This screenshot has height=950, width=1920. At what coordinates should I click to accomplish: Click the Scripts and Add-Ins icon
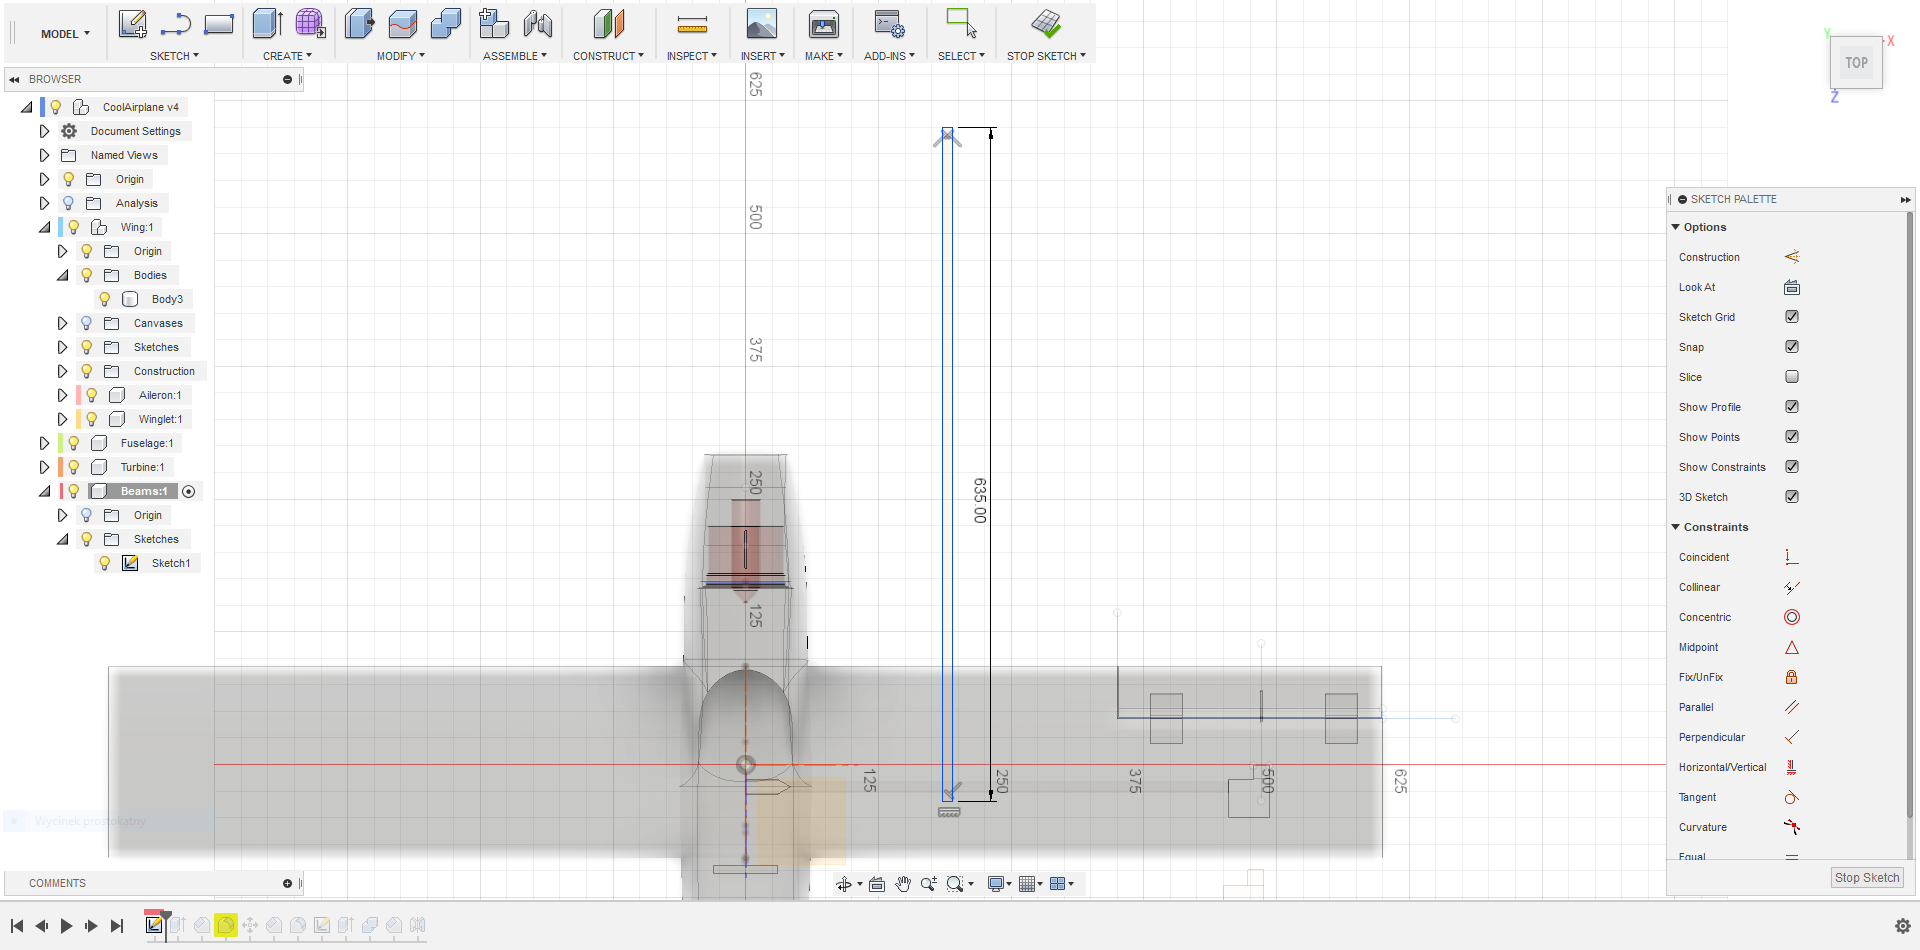pyautogui.click(x=889, y=24)
